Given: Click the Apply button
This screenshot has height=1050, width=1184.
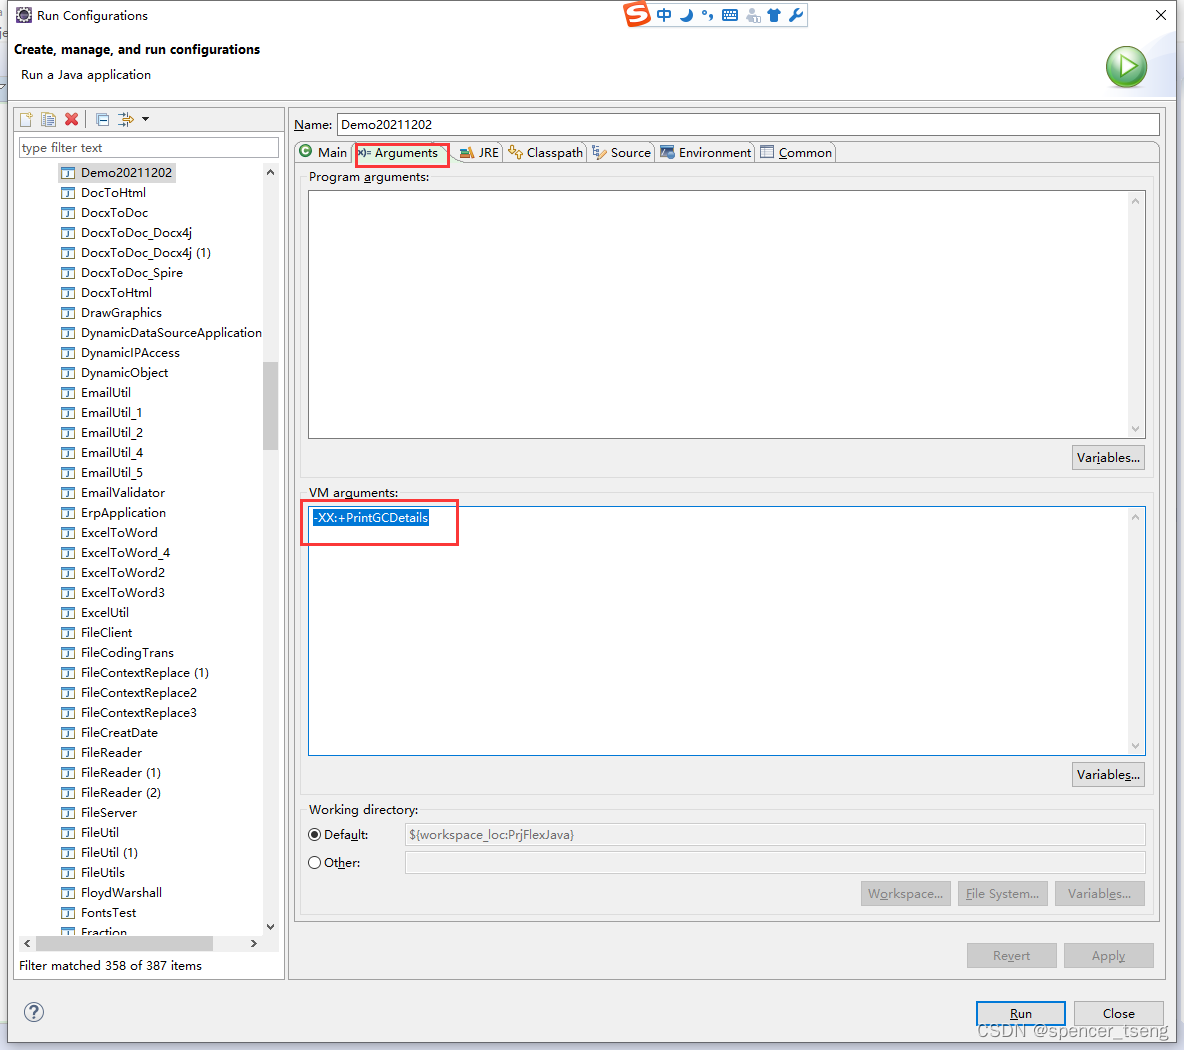Looking at the screenshot, I should [1108, 955].
